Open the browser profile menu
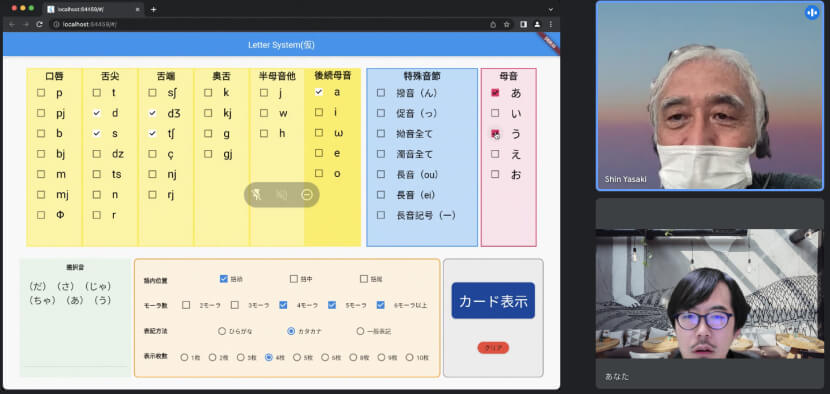The height and width of the screenshot is (394, 830). [x=537, y=24]
